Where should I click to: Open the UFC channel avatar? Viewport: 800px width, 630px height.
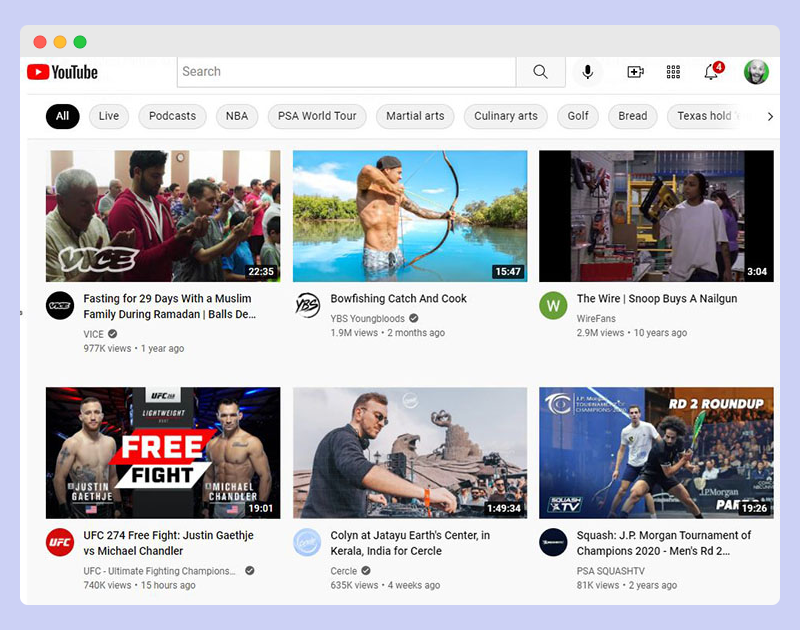point(60,542)
